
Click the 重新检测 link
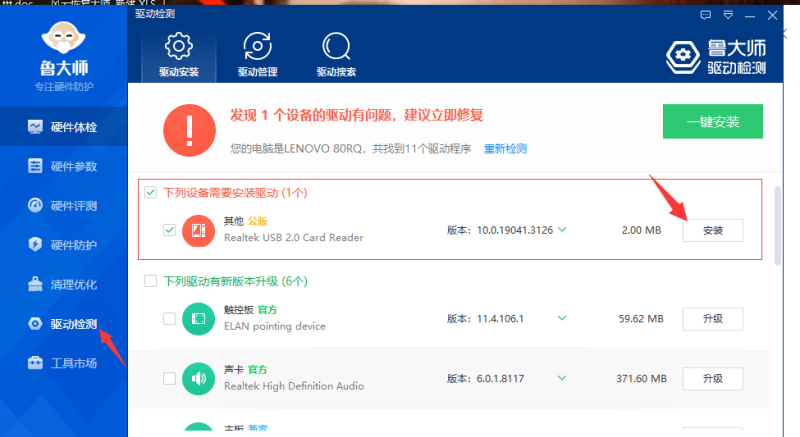[505, 149]
